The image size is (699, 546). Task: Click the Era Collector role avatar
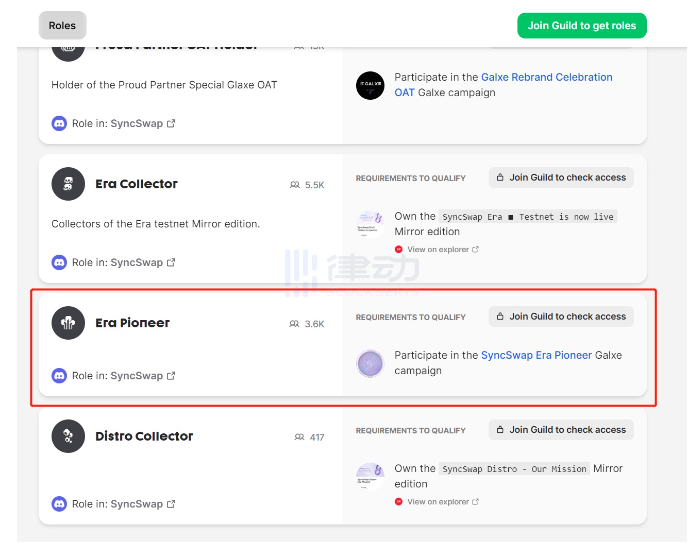(x=68, y=184)
